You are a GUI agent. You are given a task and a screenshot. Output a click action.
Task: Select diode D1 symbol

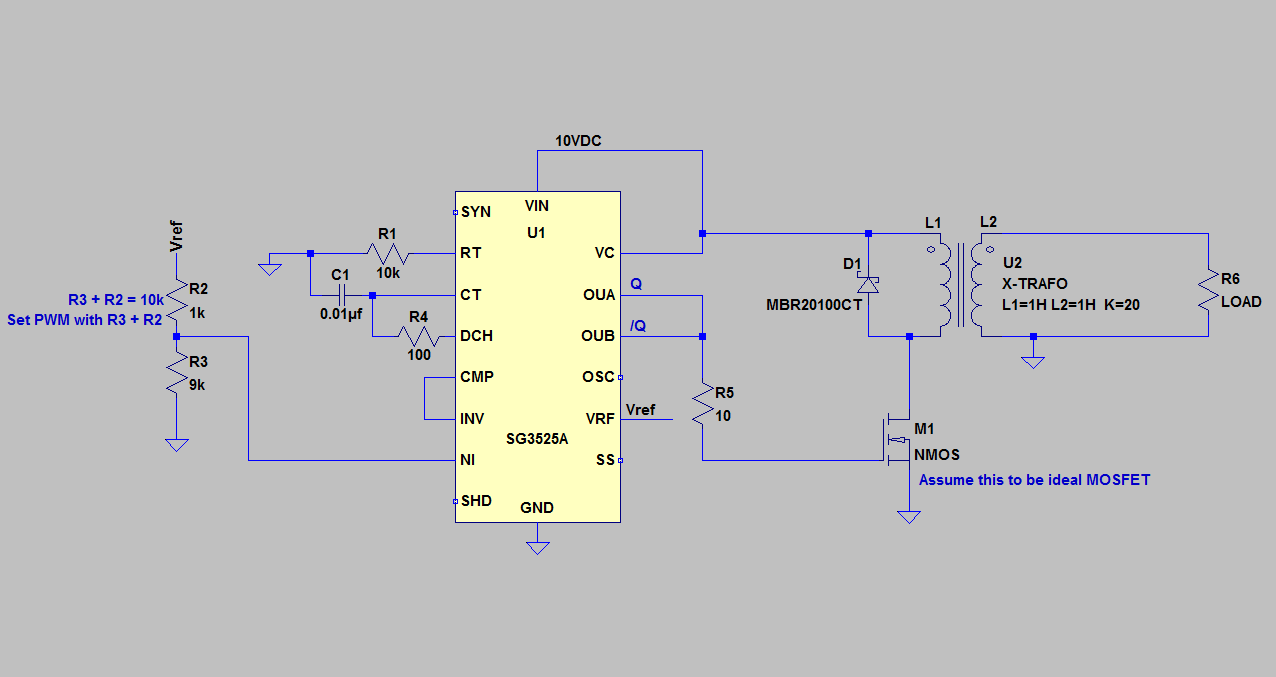(868, 283)
